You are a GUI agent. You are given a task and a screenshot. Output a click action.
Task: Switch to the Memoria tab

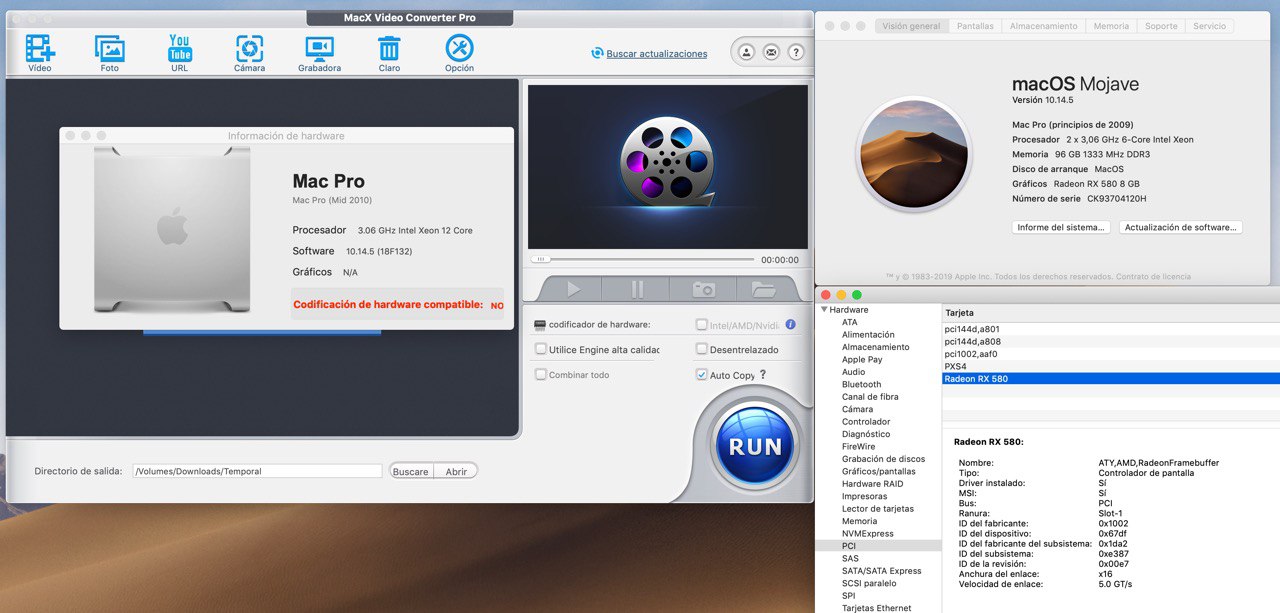coord(1111,26)
